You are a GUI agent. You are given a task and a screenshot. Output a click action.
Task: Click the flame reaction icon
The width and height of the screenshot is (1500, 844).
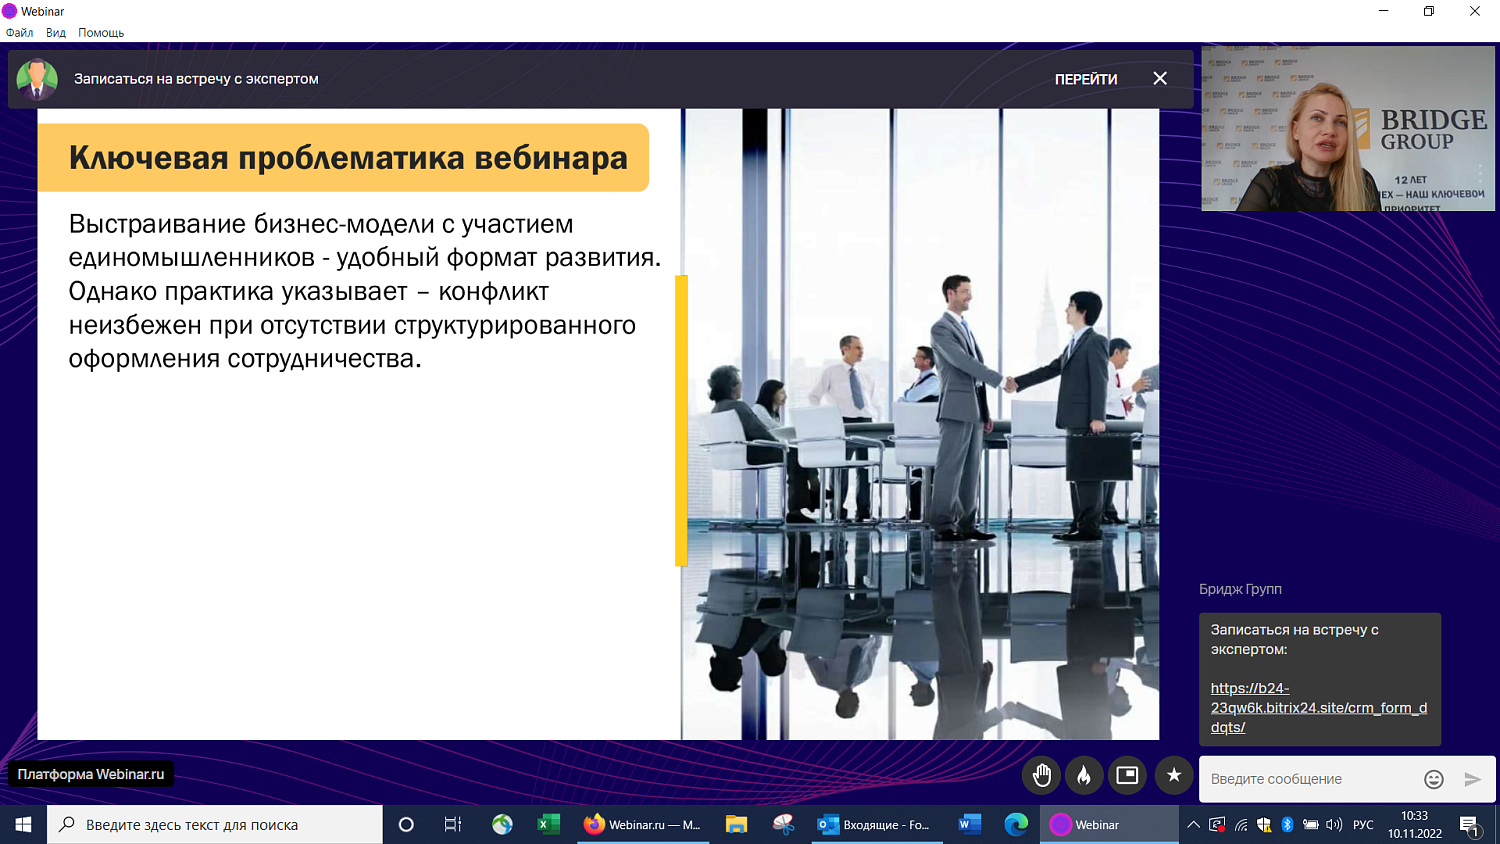(1084, 776)
